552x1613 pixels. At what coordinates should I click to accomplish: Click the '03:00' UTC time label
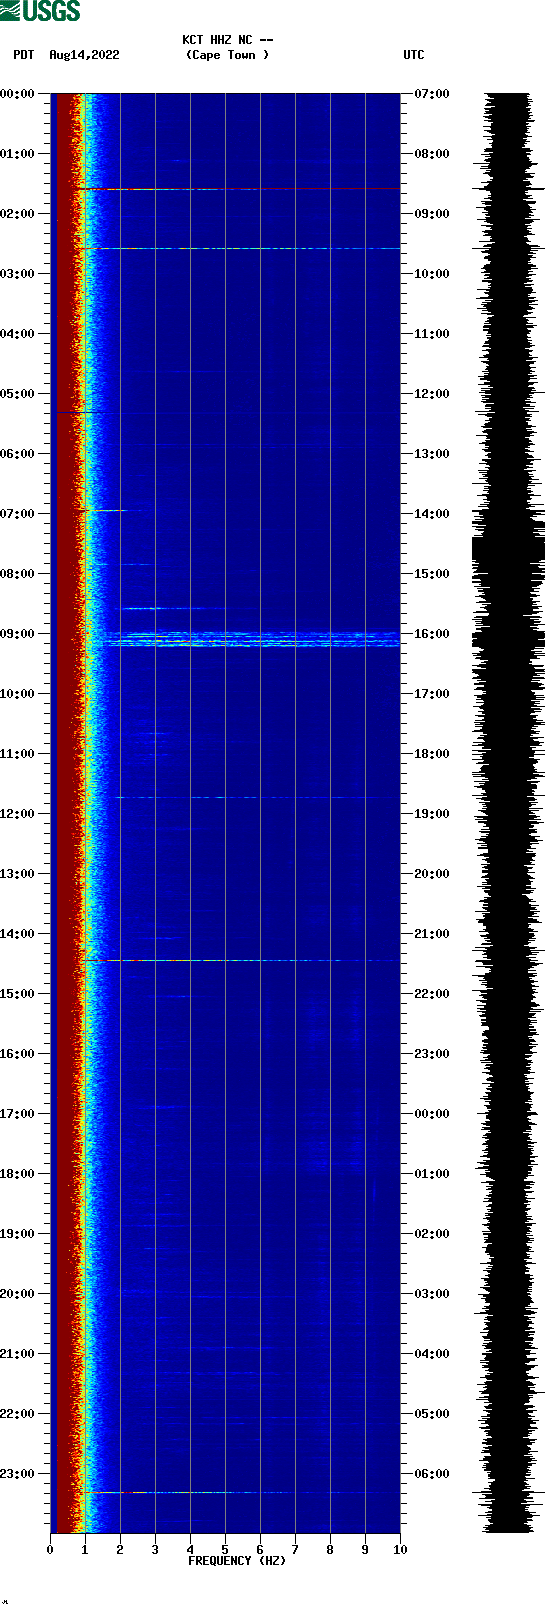[x=432, y=1294]
